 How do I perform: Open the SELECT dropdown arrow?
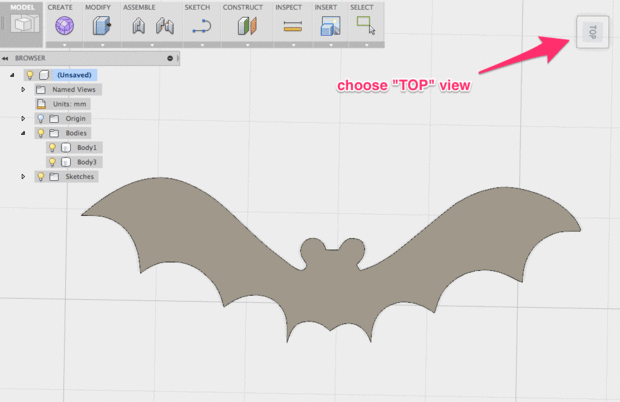click(367, 45)
